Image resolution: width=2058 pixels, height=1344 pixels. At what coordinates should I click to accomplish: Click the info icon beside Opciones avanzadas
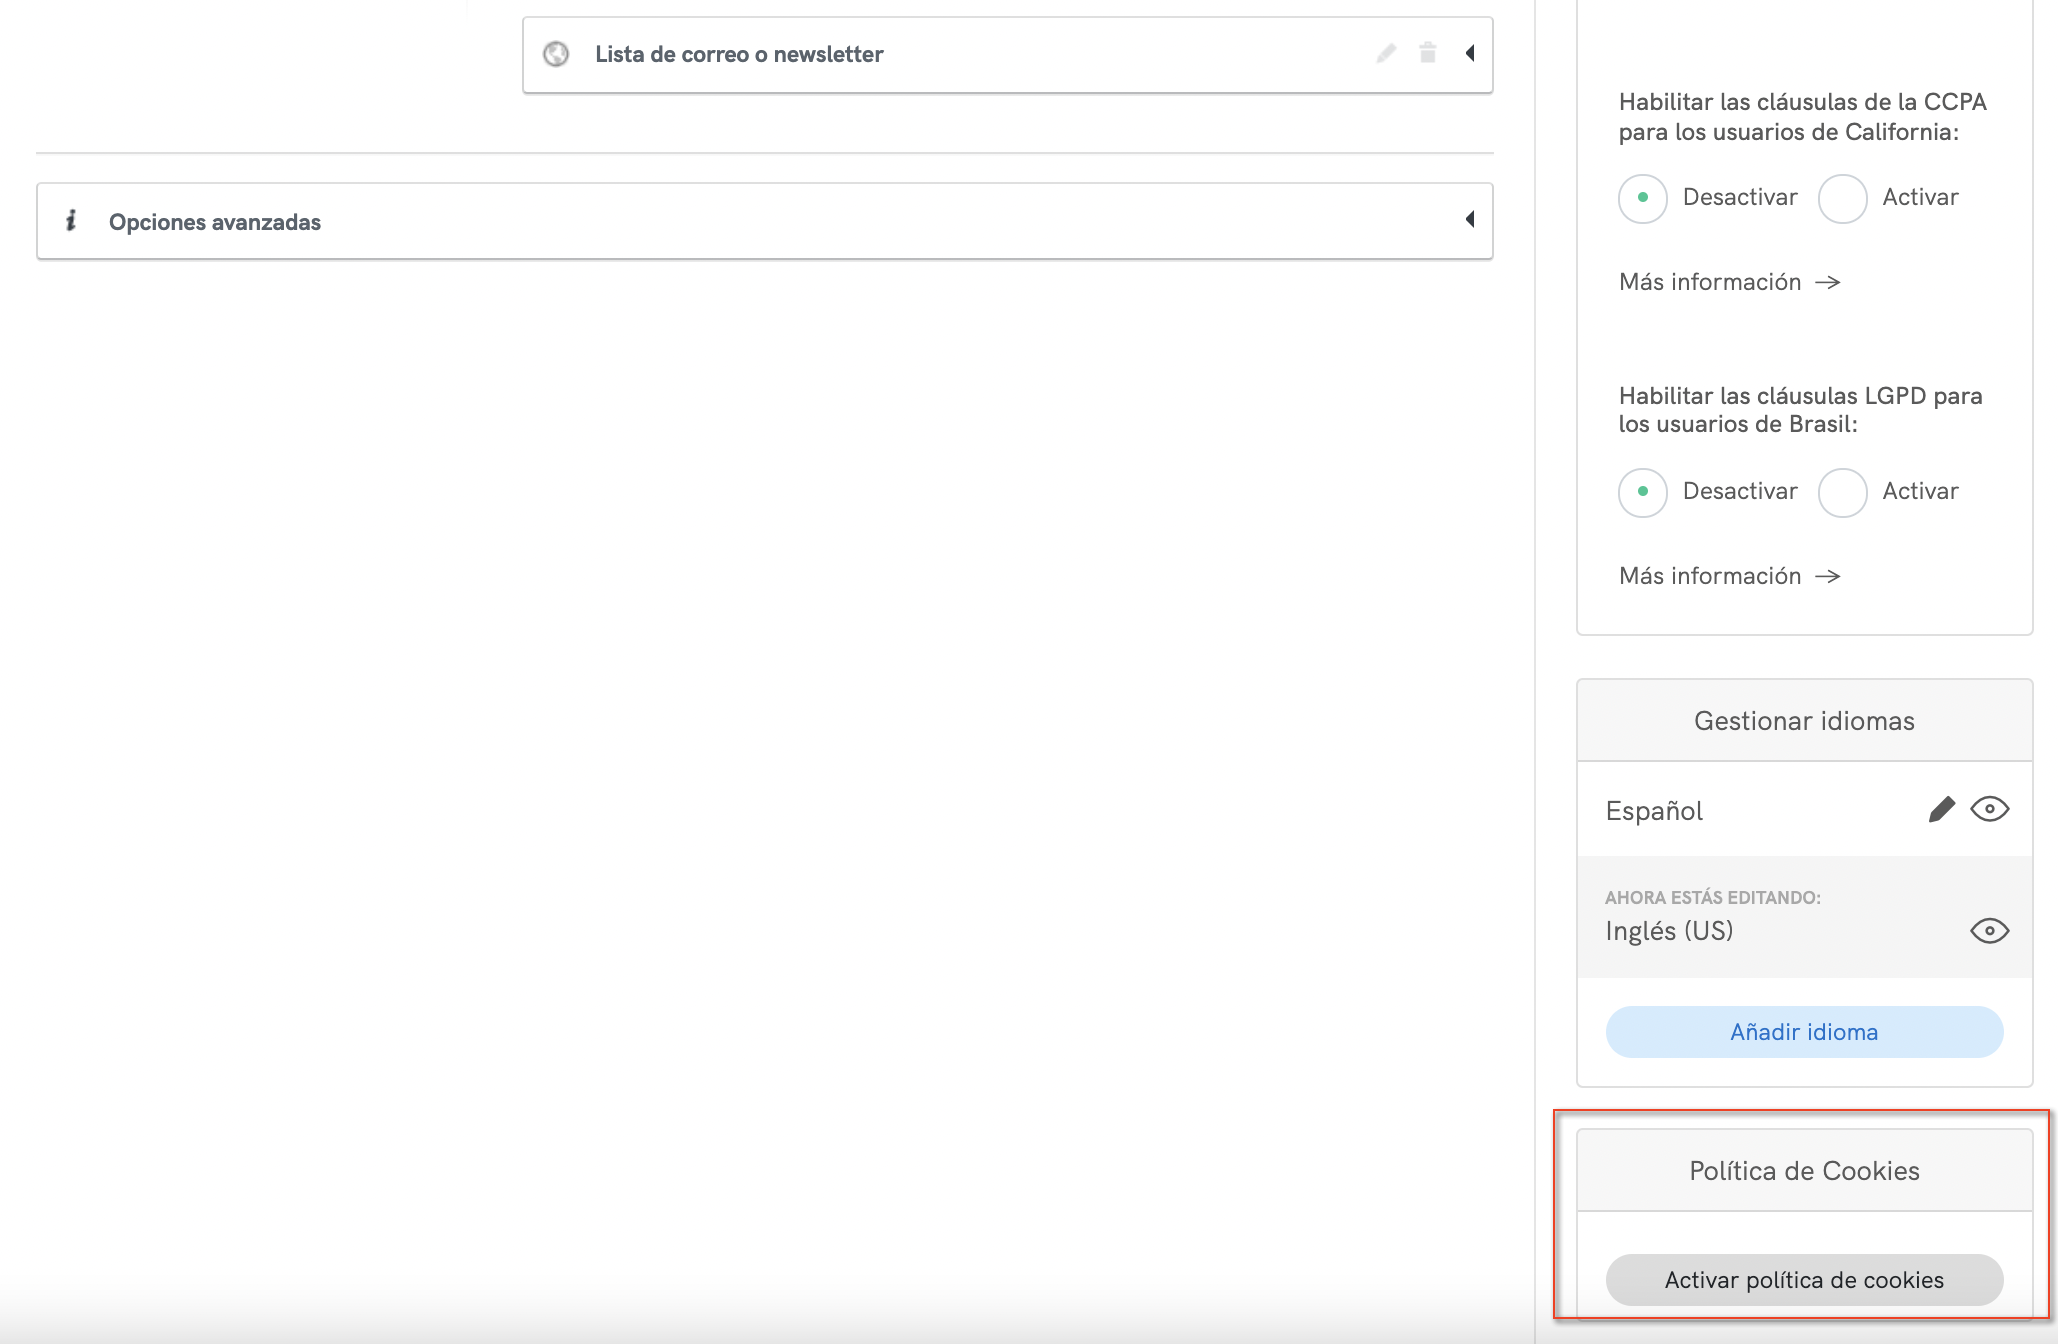71,221
